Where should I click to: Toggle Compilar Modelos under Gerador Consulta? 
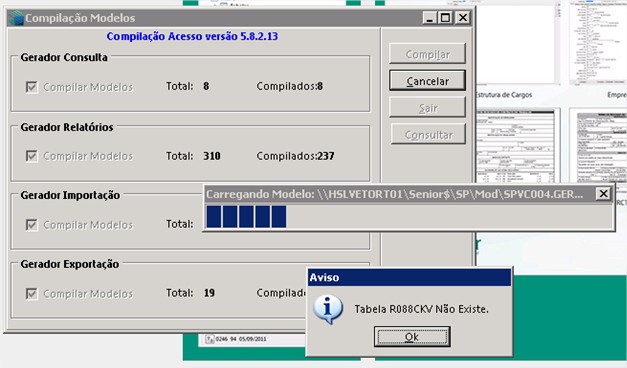click(x=31, y=87)
